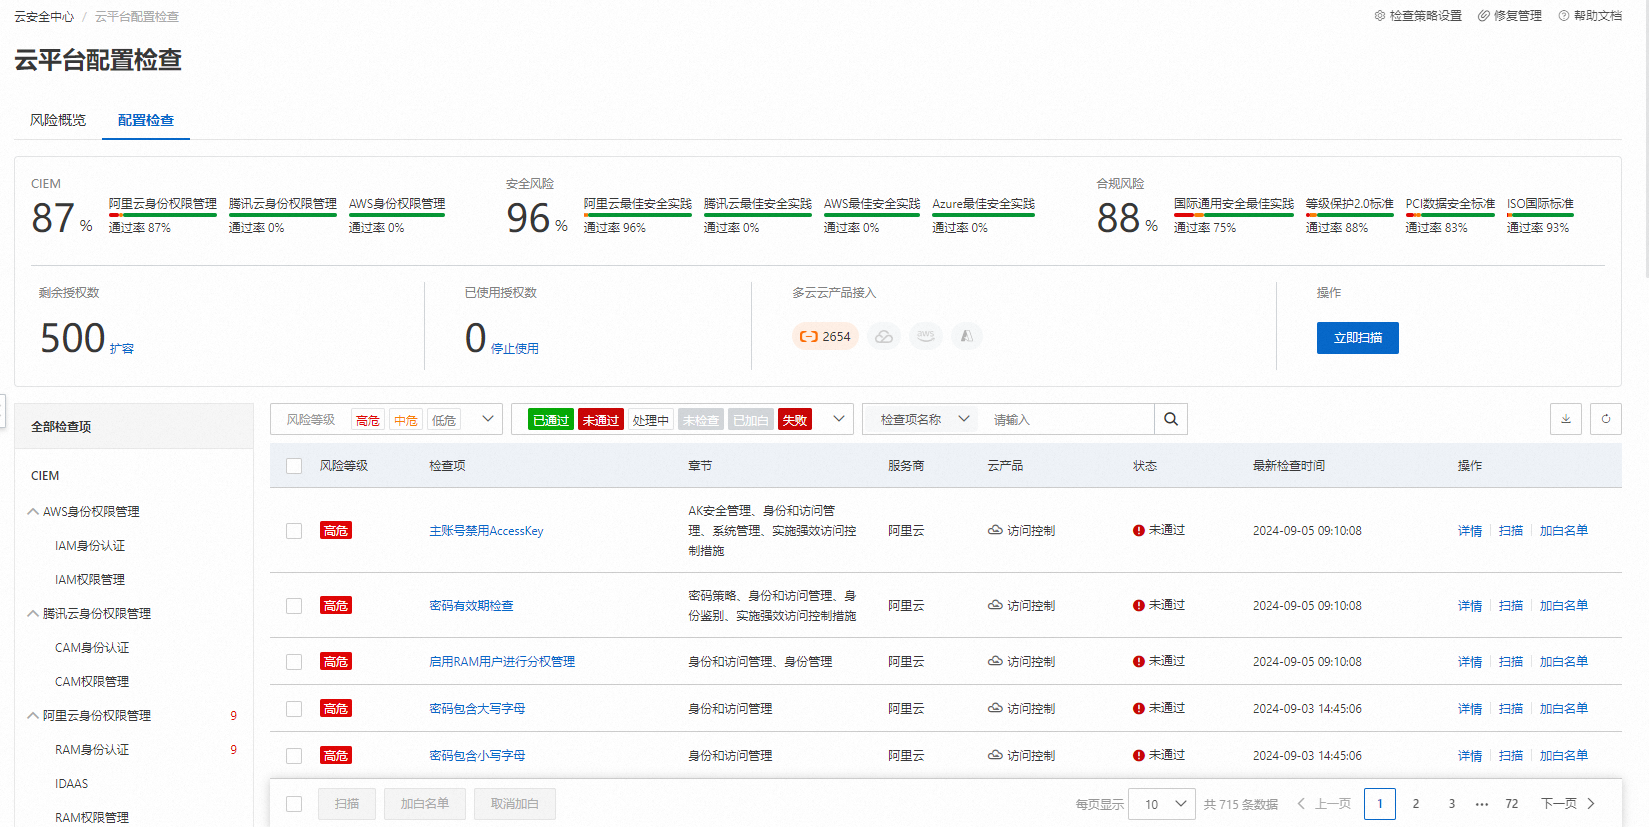The height and width of the screenshot is (827, 1649).
Task: Click the 请输入 search input field
Action: [x=1065, y=420]
